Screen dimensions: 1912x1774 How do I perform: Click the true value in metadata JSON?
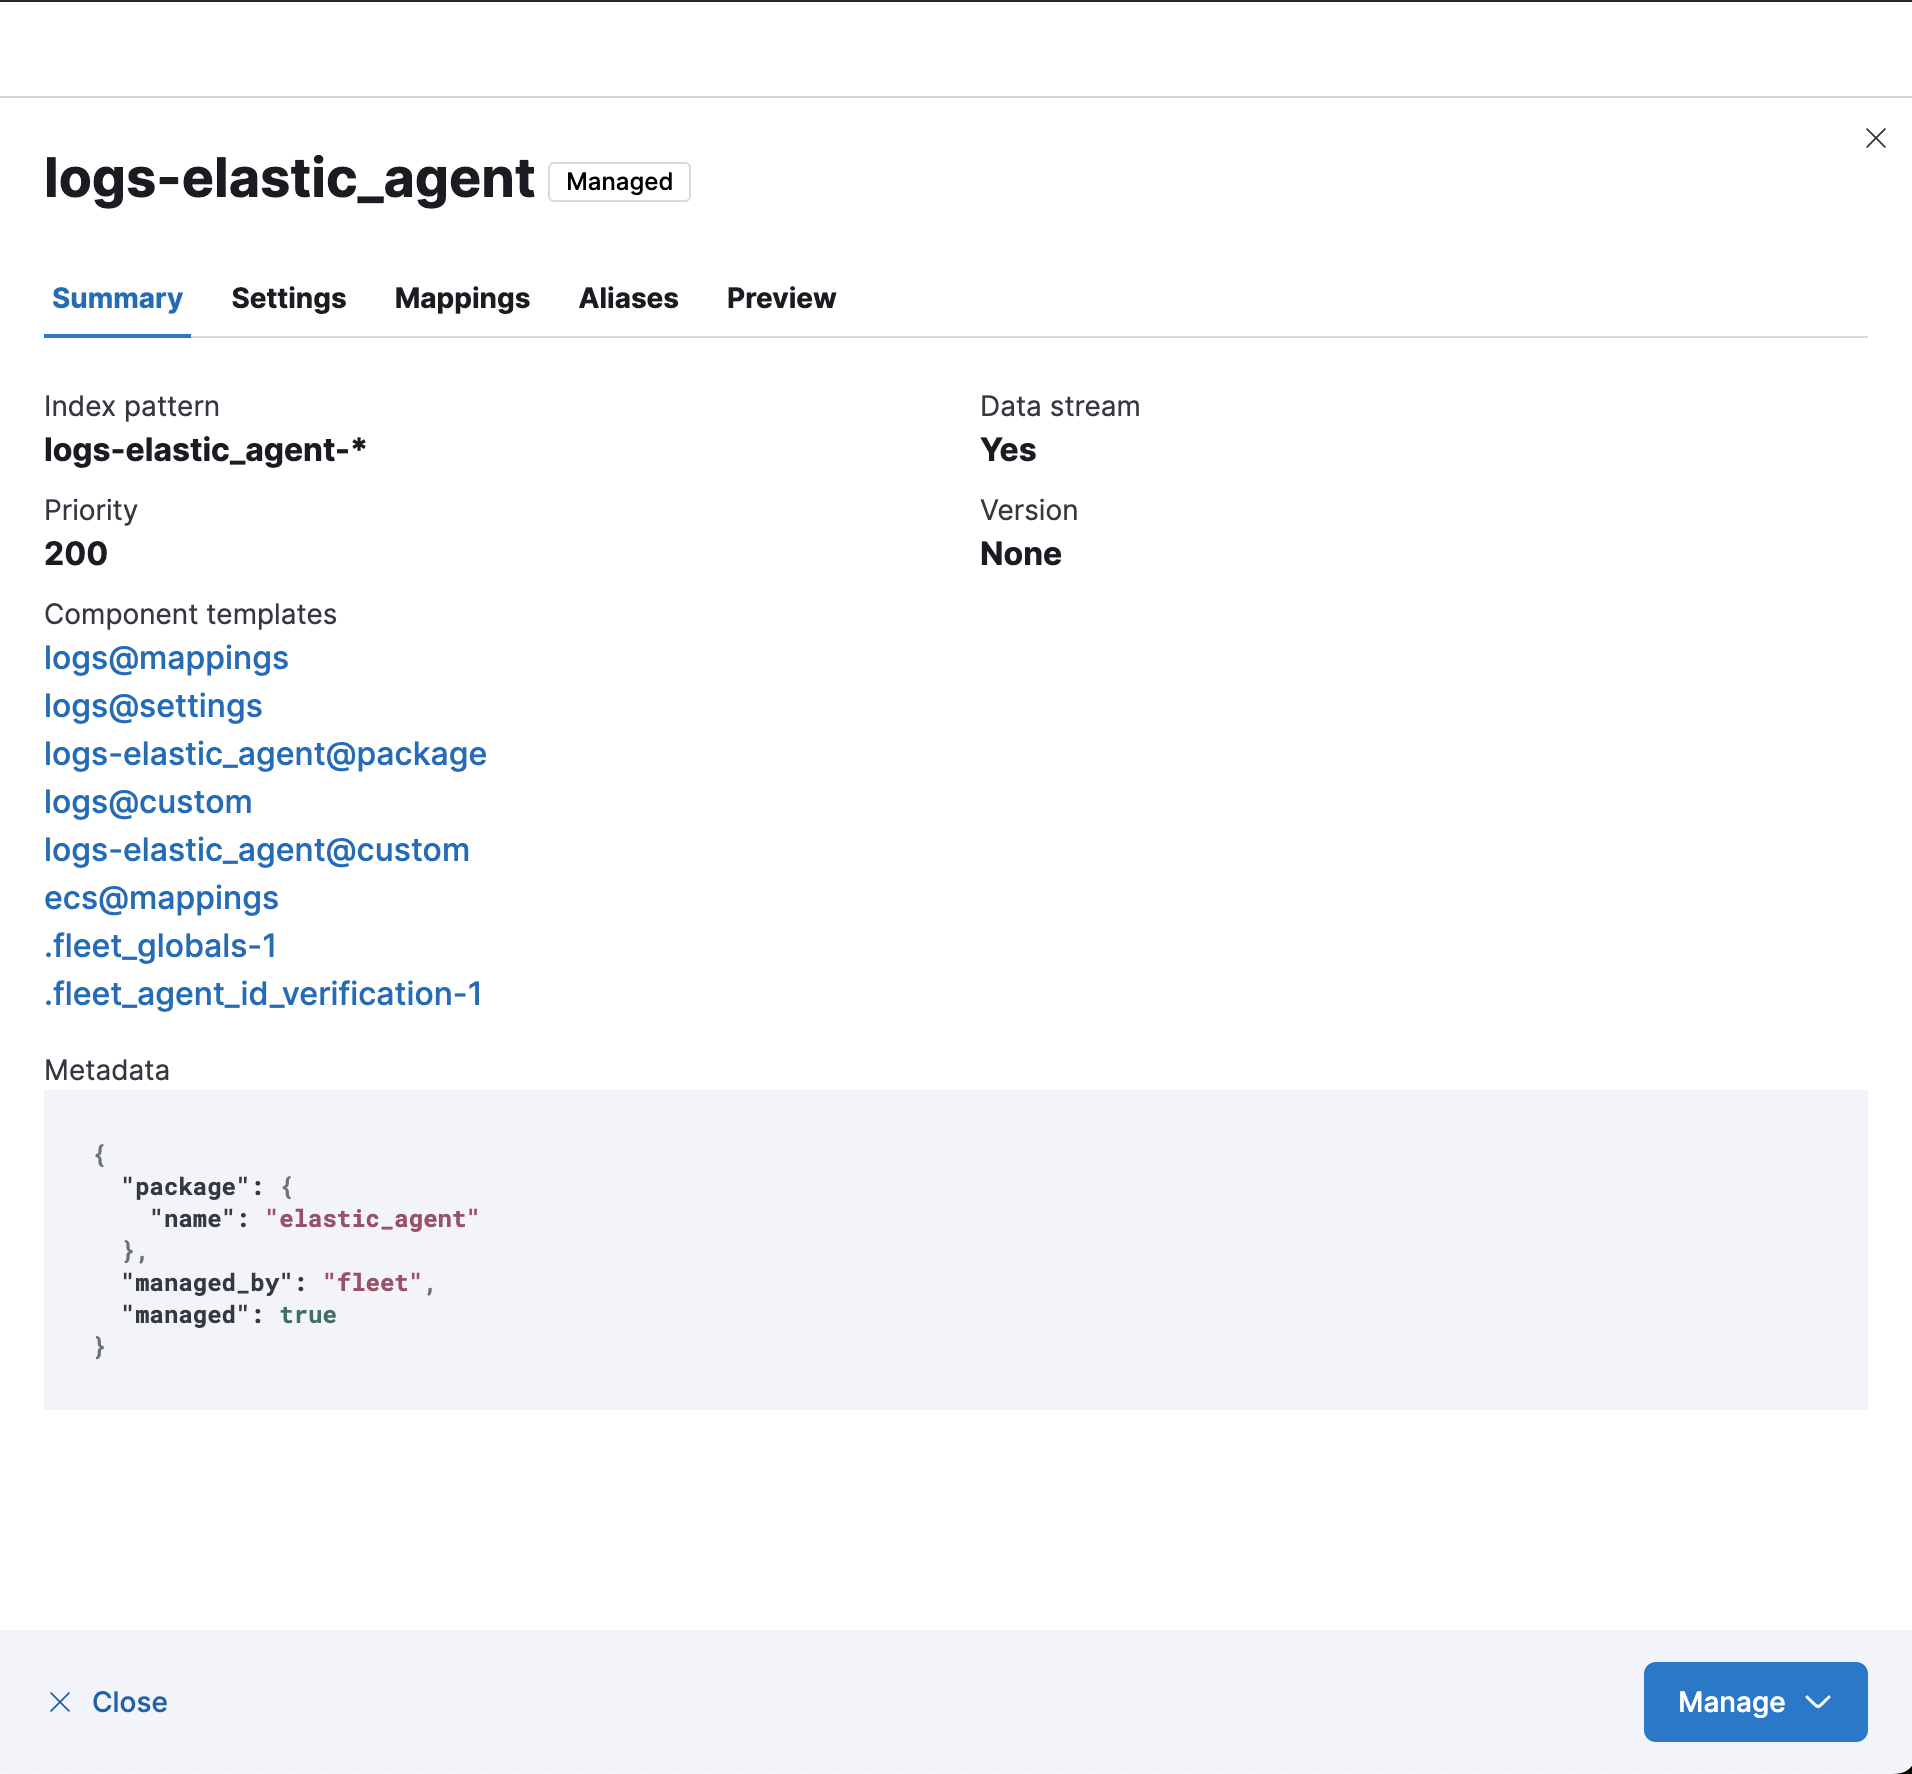tap(308, 1315)
